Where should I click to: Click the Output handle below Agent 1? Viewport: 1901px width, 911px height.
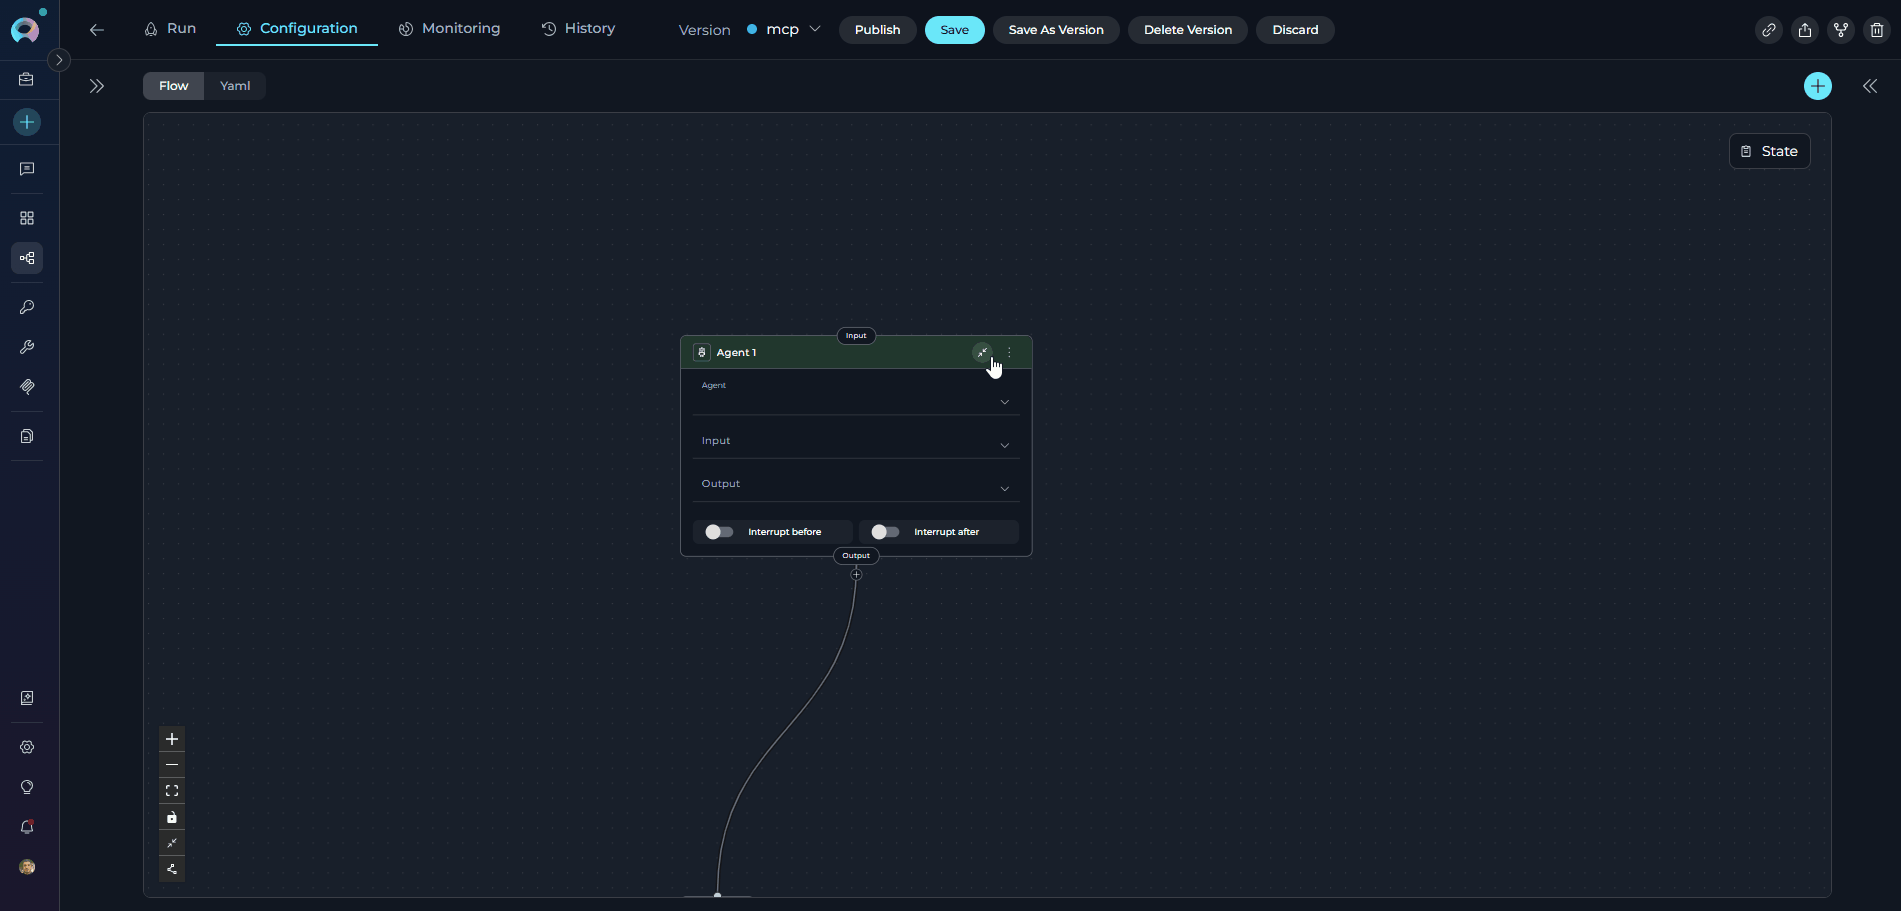pos(856,556)
